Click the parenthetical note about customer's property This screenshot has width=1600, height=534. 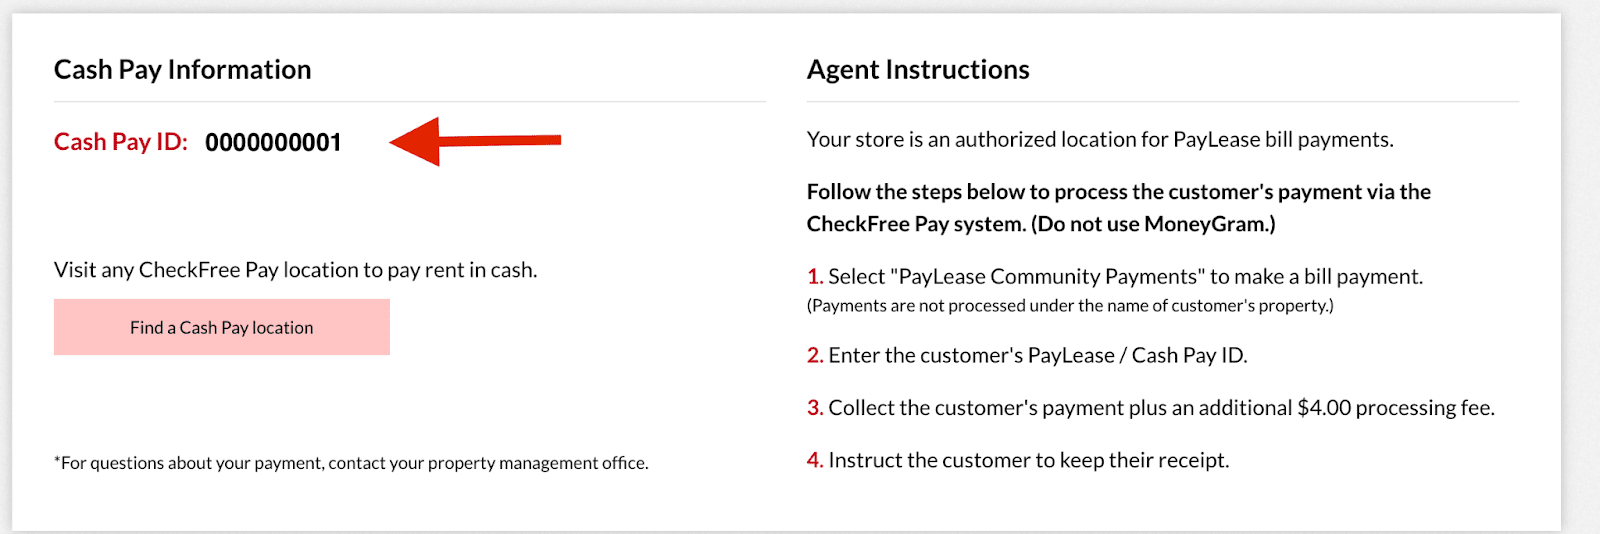coord(1069,306)
